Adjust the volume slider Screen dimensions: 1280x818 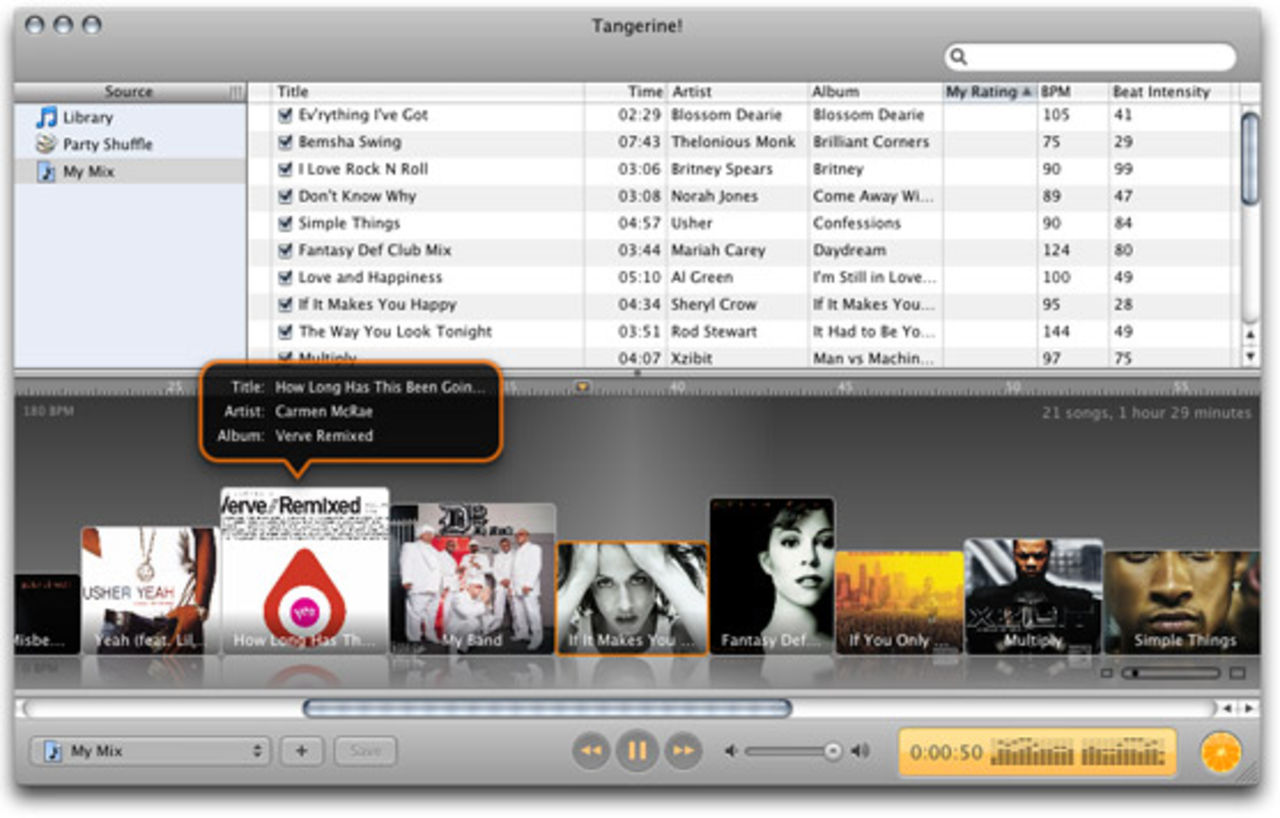click(x=833, y=750)
